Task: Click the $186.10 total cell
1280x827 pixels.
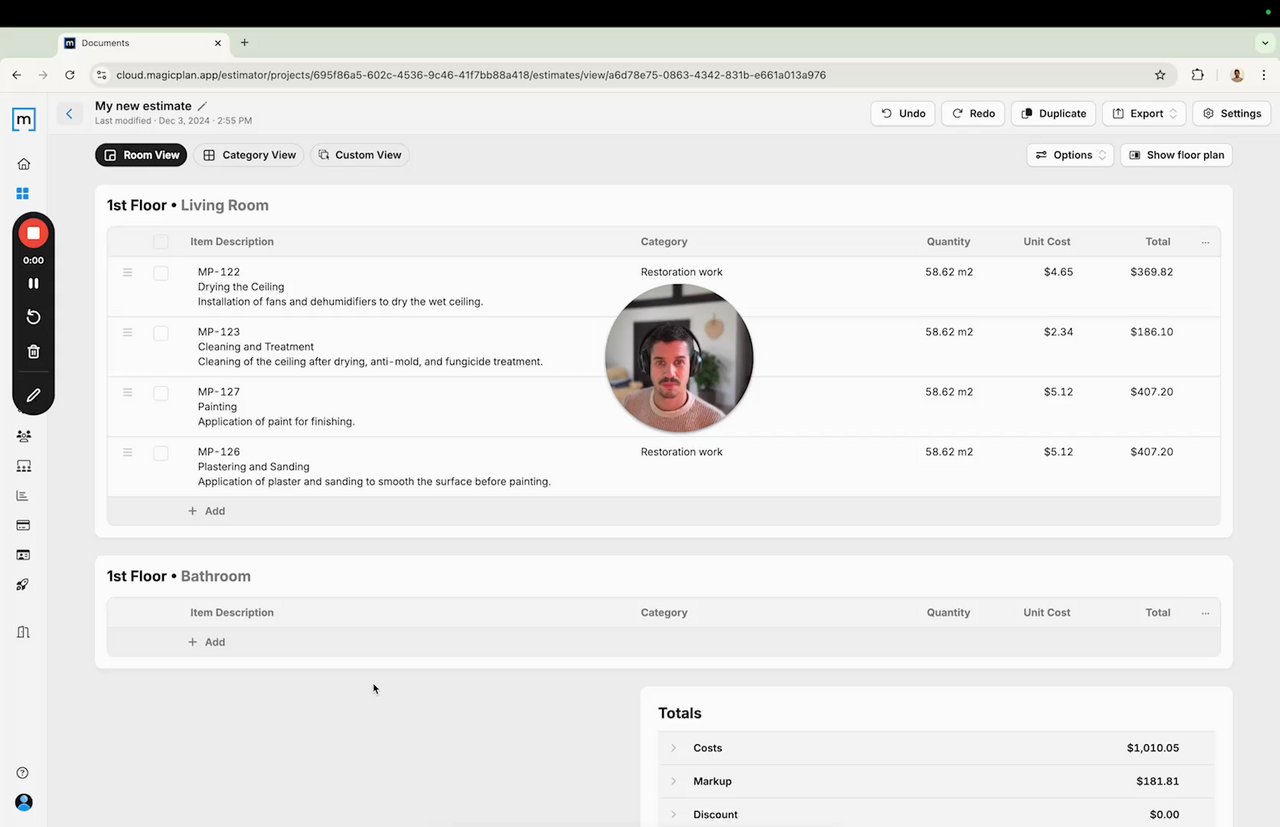Action: click(1151, 332)
